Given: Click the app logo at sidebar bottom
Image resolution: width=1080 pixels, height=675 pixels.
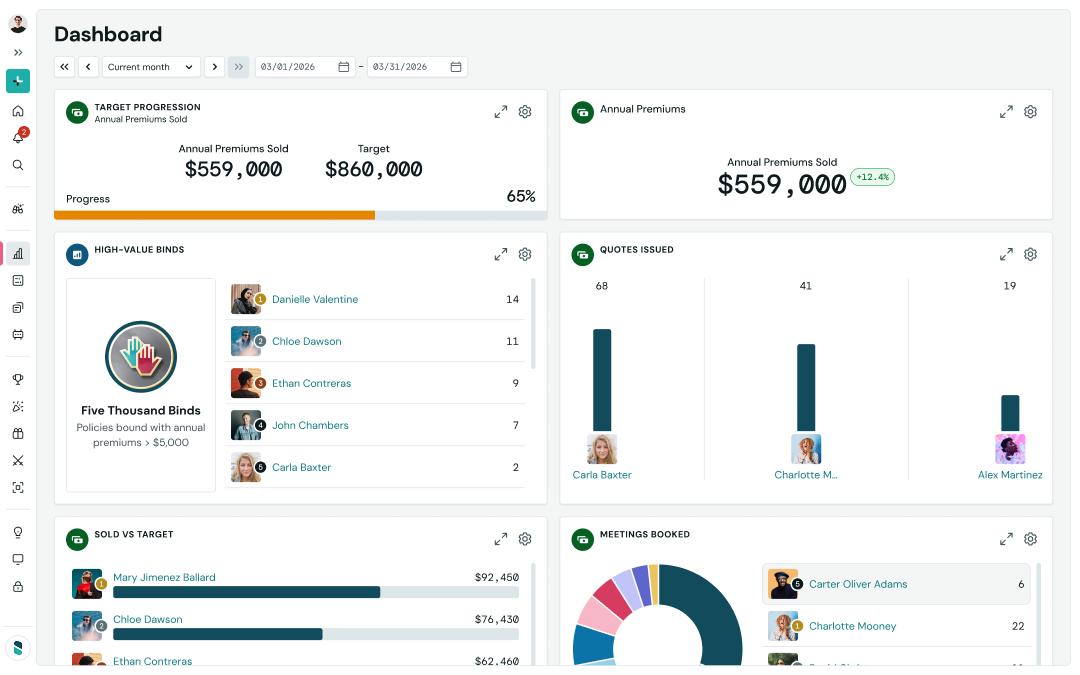Looking at the screenshot, I should (x=18, y=647).
